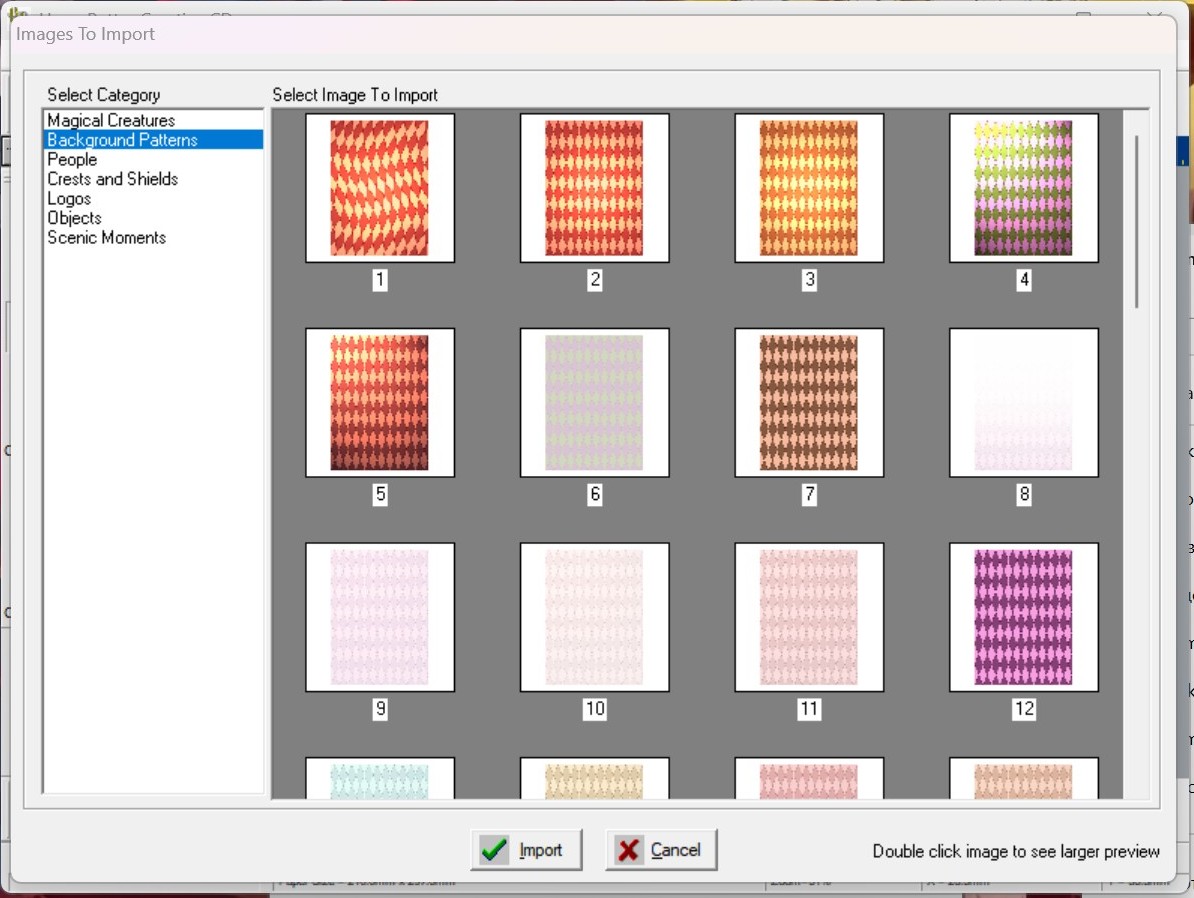Select dark red pattern thumbnail 5
1194x898 pixels.
(x=380, y=402)
